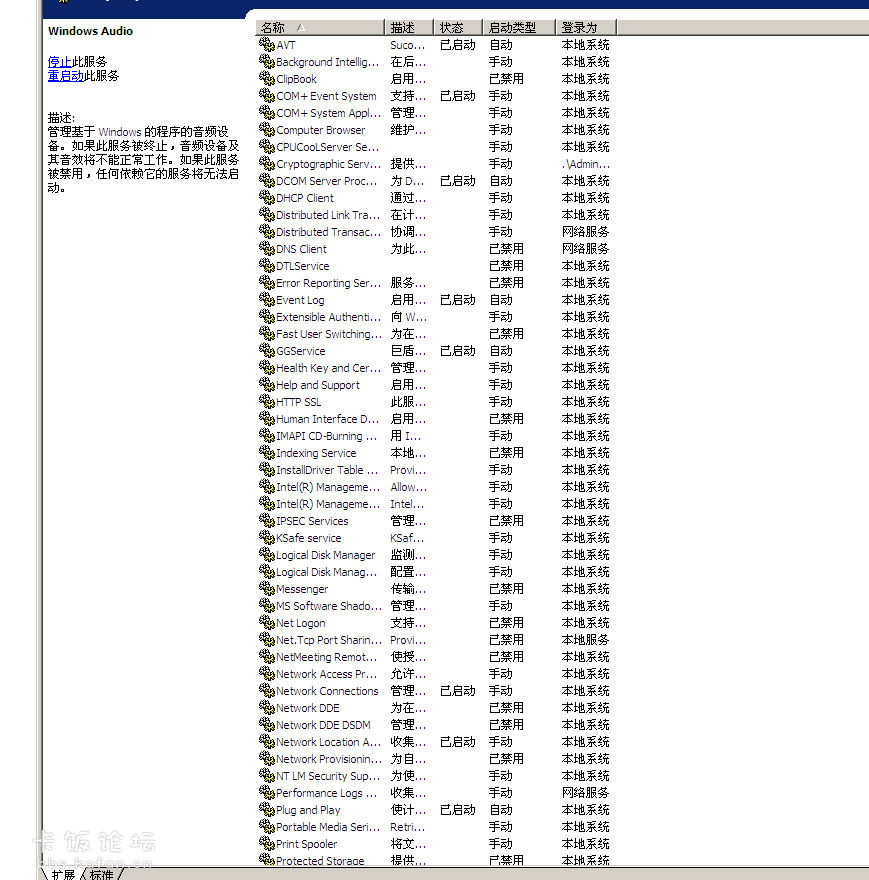
Task: Click the gear icon beside Network DDE DSDM
Action: [x=267, y=725]
